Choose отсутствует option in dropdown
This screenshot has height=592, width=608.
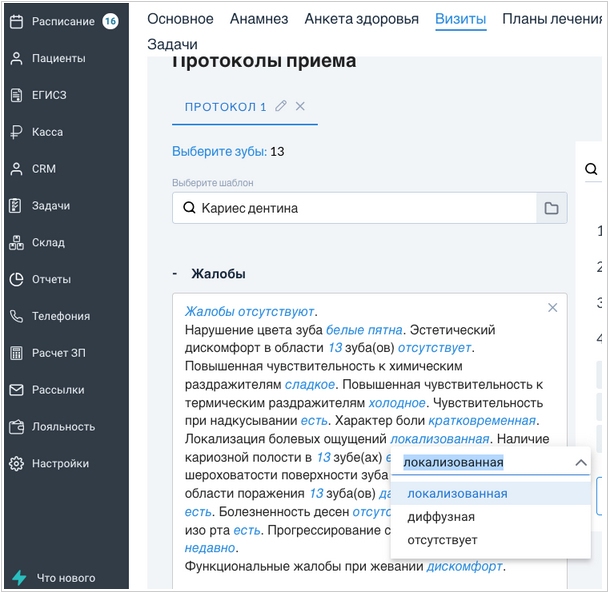442,540
